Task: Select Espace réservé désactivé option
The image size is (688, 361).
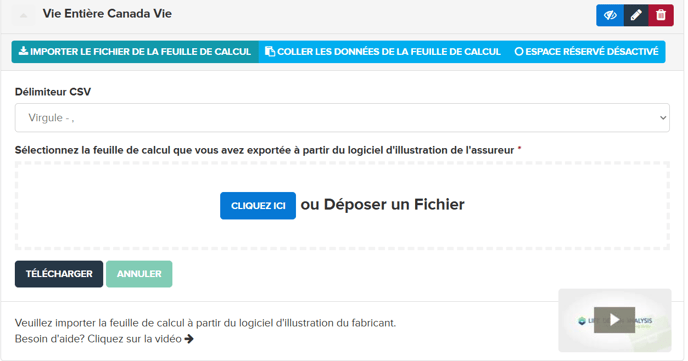Action: tap(586, 52)
